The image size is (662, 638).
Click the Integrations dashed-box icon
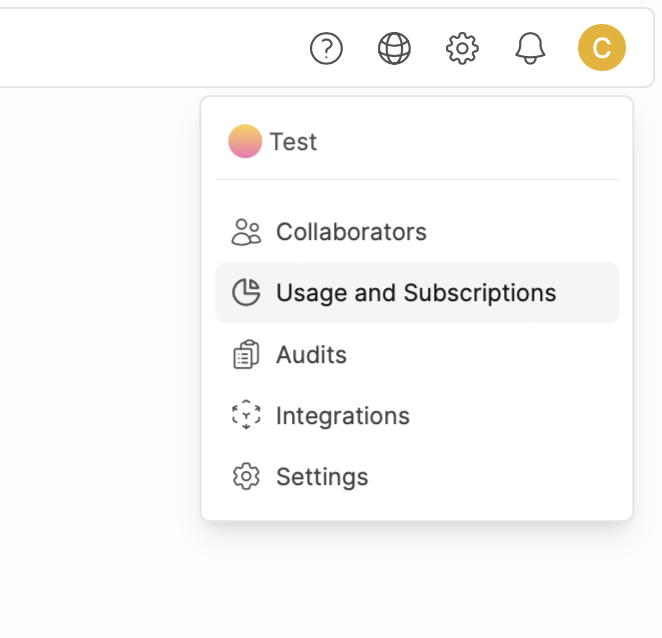tap(245, 416)
